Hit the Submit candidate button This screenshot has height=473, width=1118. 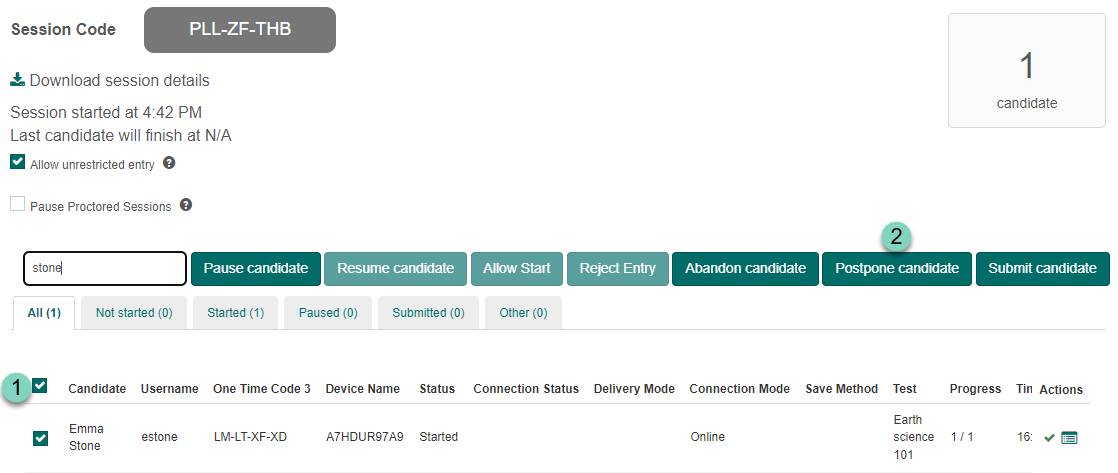pyautogui.click(x=1042, y=268)
